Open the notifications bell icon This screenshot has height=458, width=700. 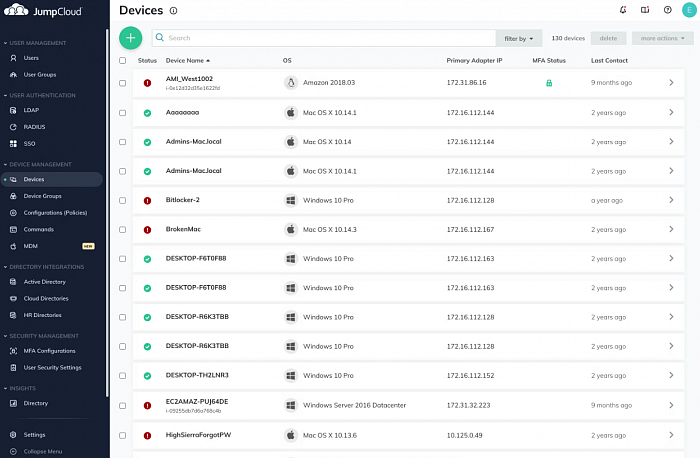(623, 10)
